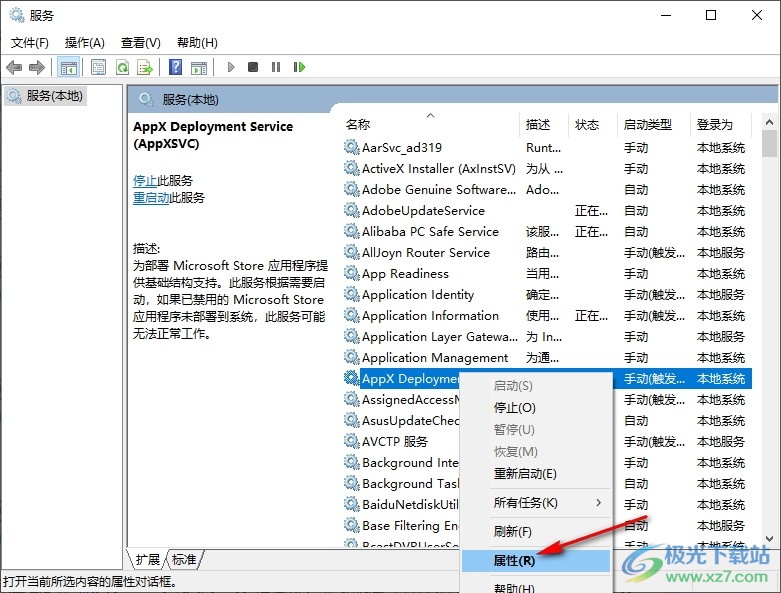Open the 操作(A) menu

(85, 43)
